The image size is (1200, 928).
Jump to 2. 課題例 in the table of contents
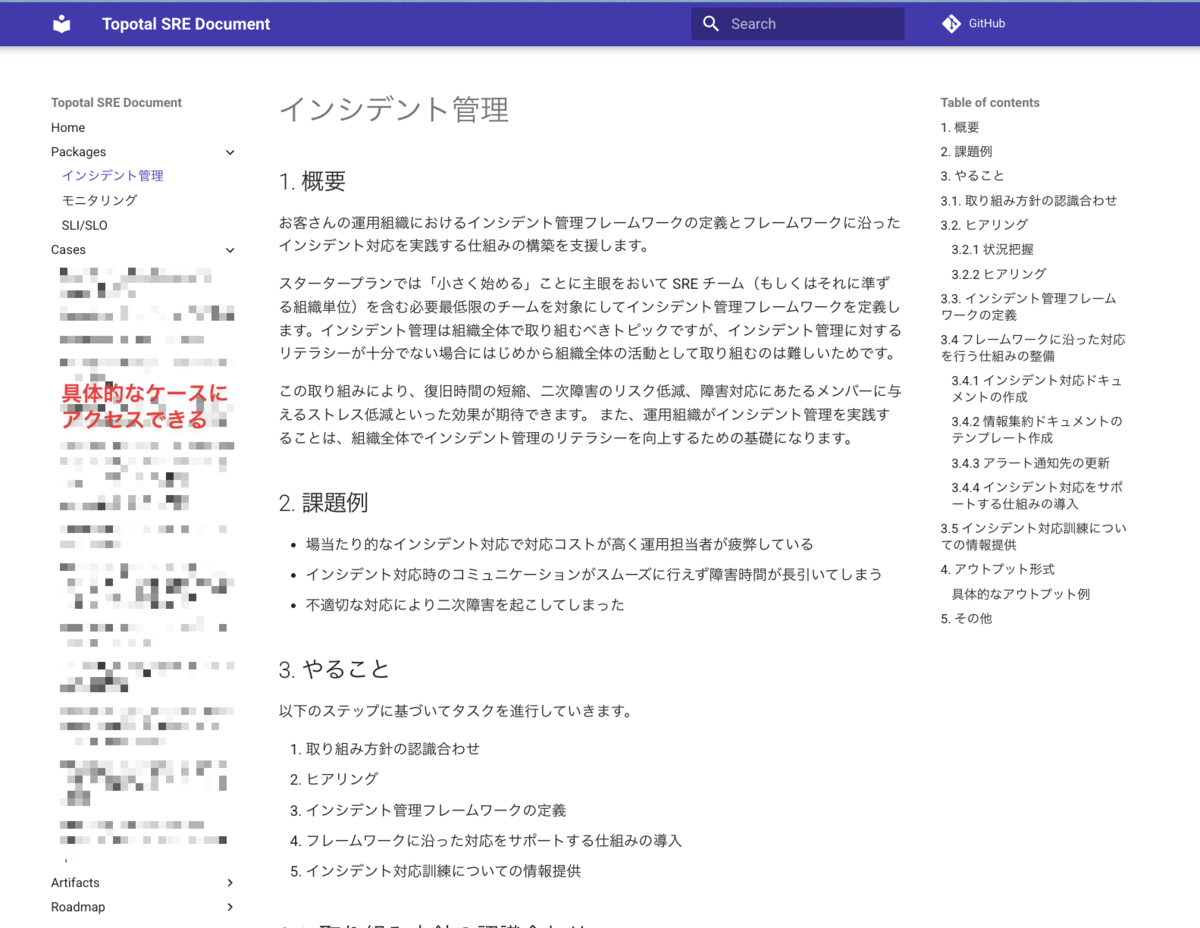(x=965, y=151)
